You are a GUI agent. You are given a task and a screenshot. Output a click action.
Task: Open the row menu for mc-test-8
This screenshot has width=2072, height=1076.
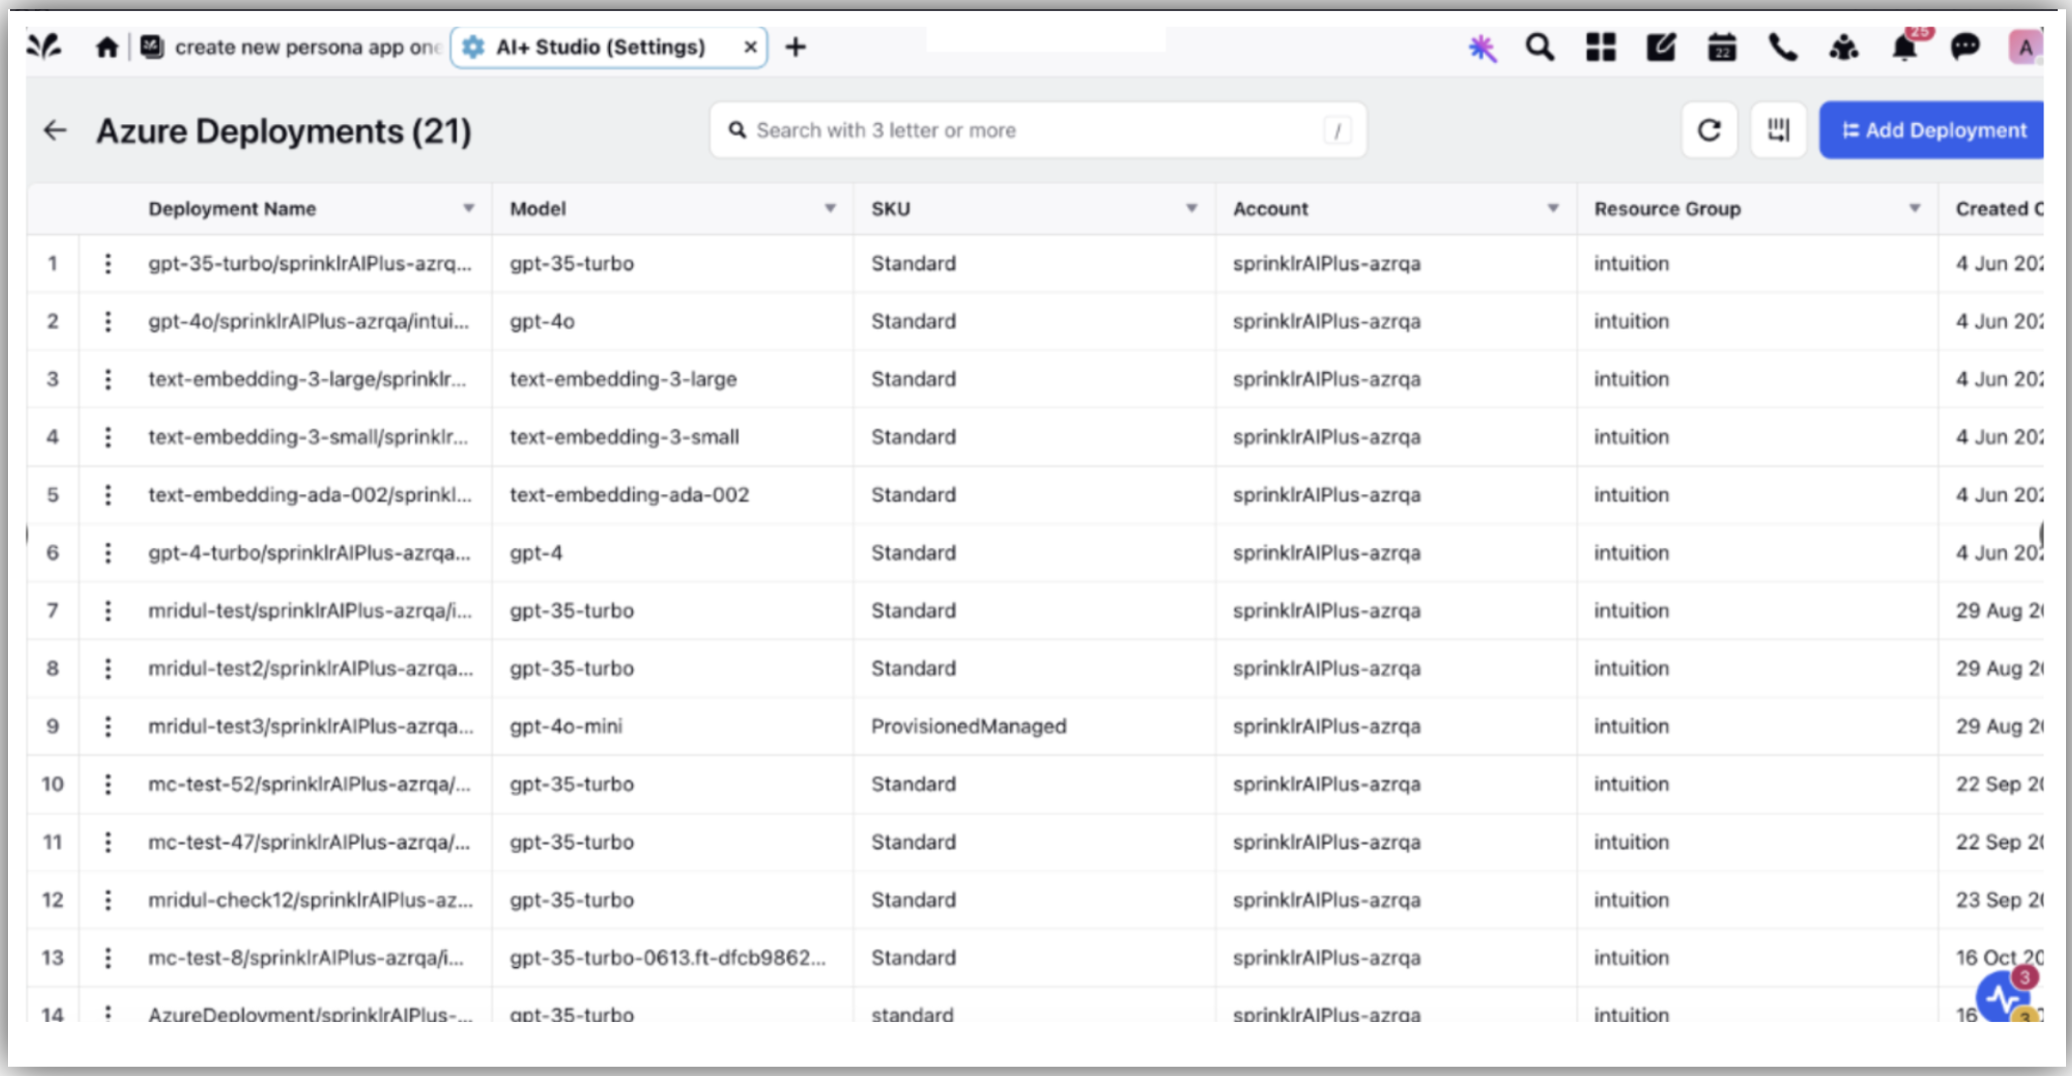(x=108, y=958)
